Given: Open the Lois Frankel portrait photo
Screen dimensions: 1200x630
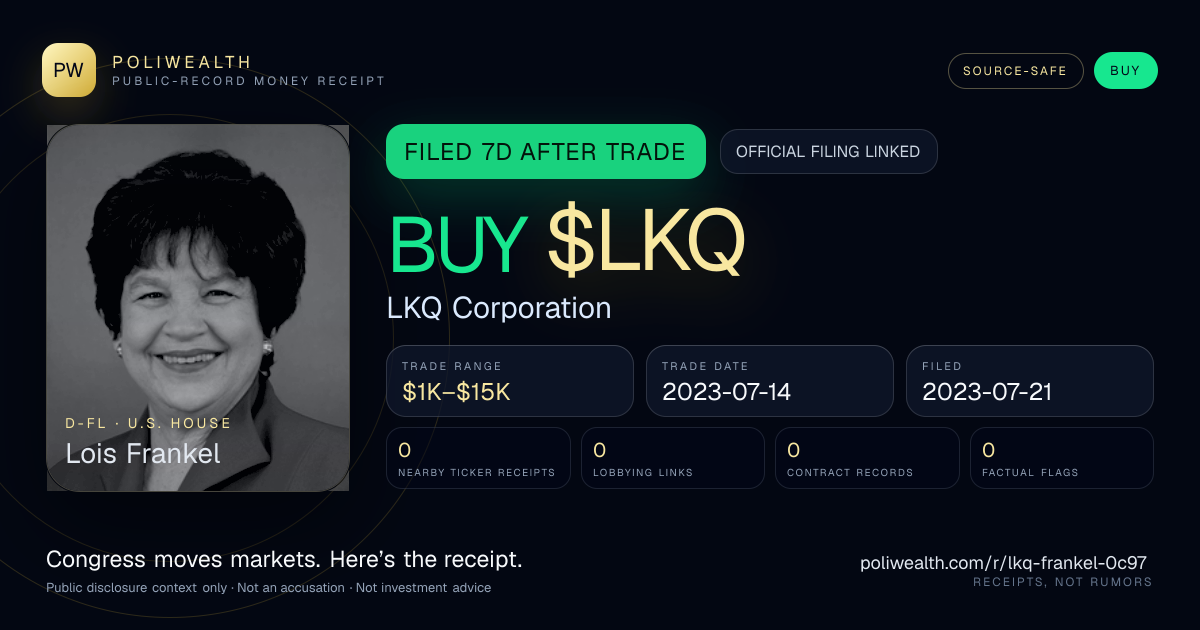Looking at the screenshot, I should [x=198, y=308].
